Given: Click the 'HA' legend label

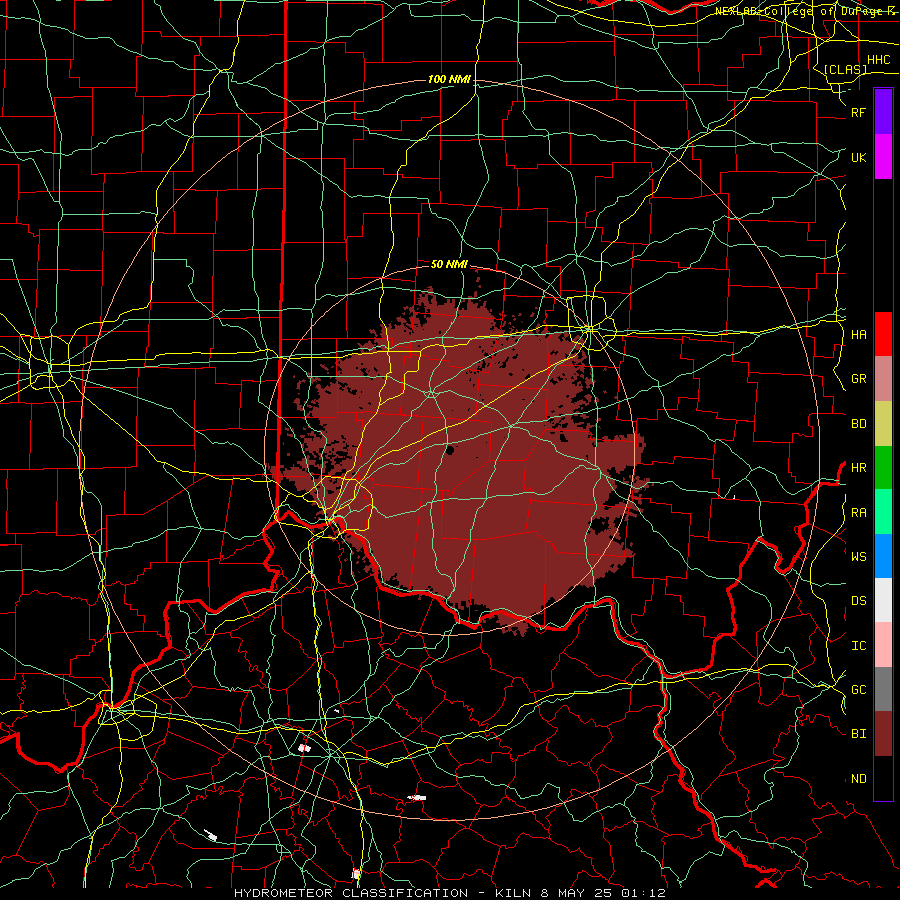Looking at the screenshot, I should coord(858,334).
